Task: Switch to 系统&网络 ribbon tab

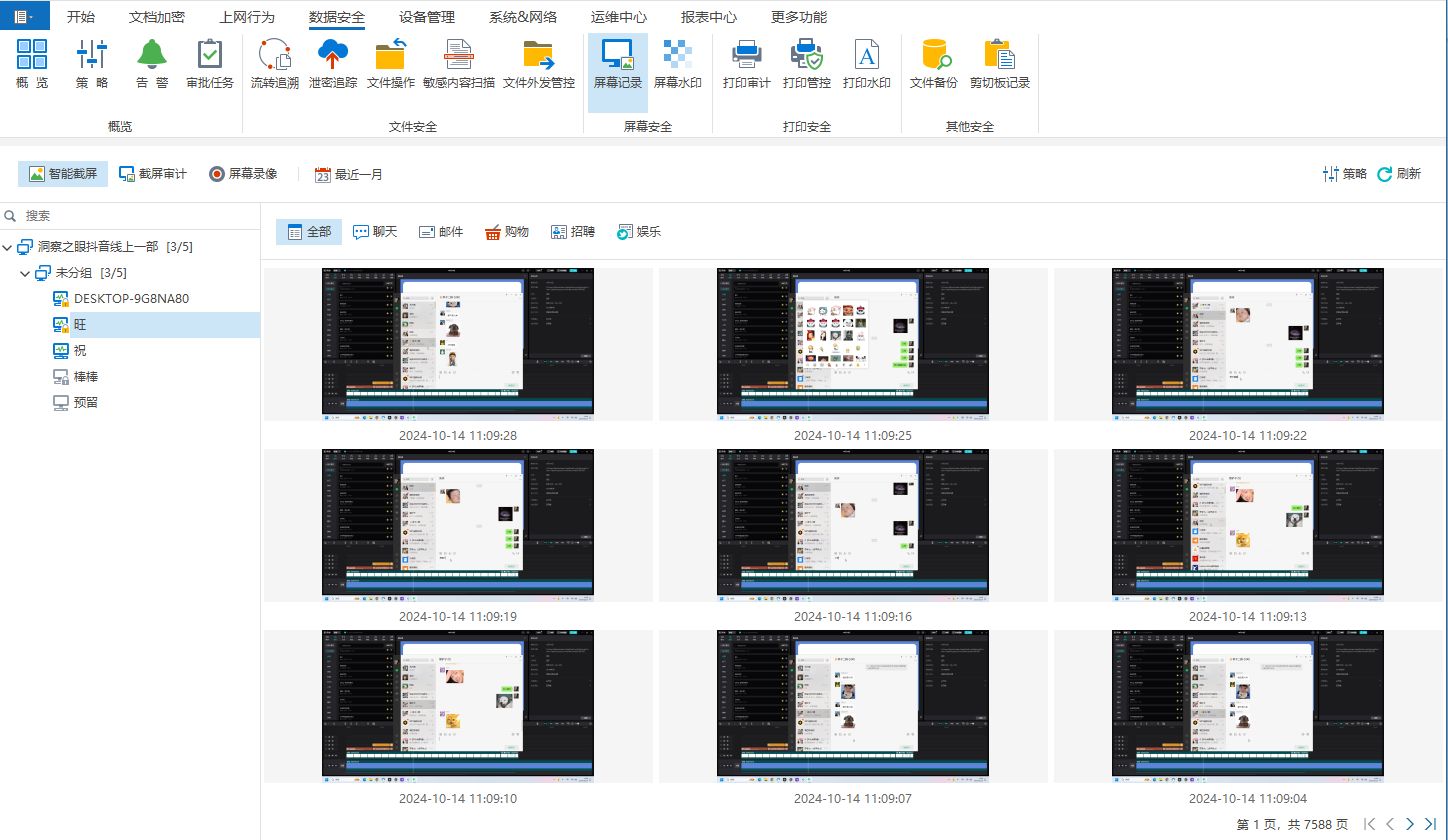Action: tap(523, 17)
